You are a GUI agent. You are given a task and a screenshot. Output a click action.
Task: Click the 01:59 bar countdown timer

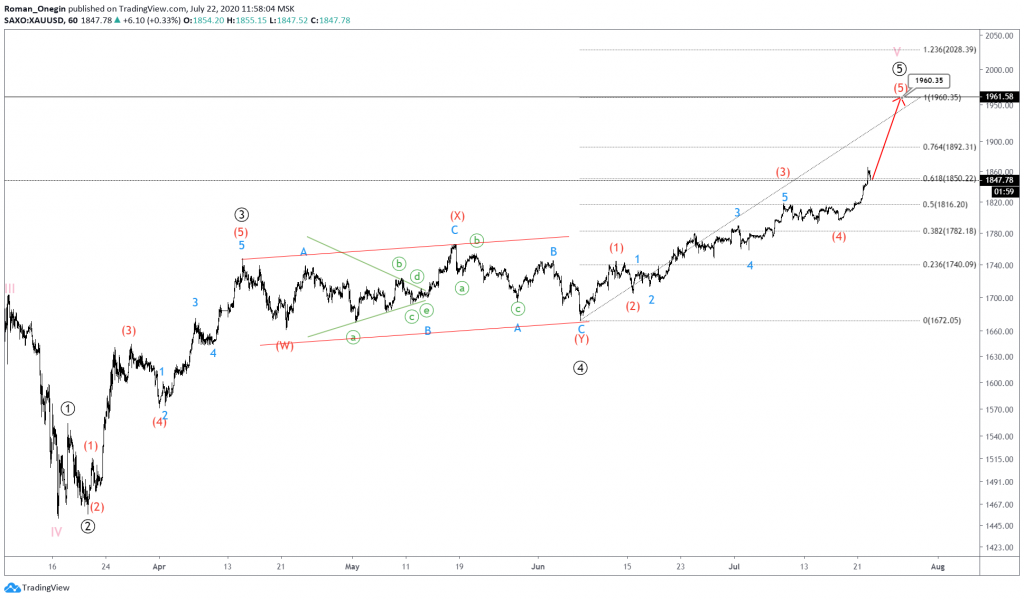1002,190
